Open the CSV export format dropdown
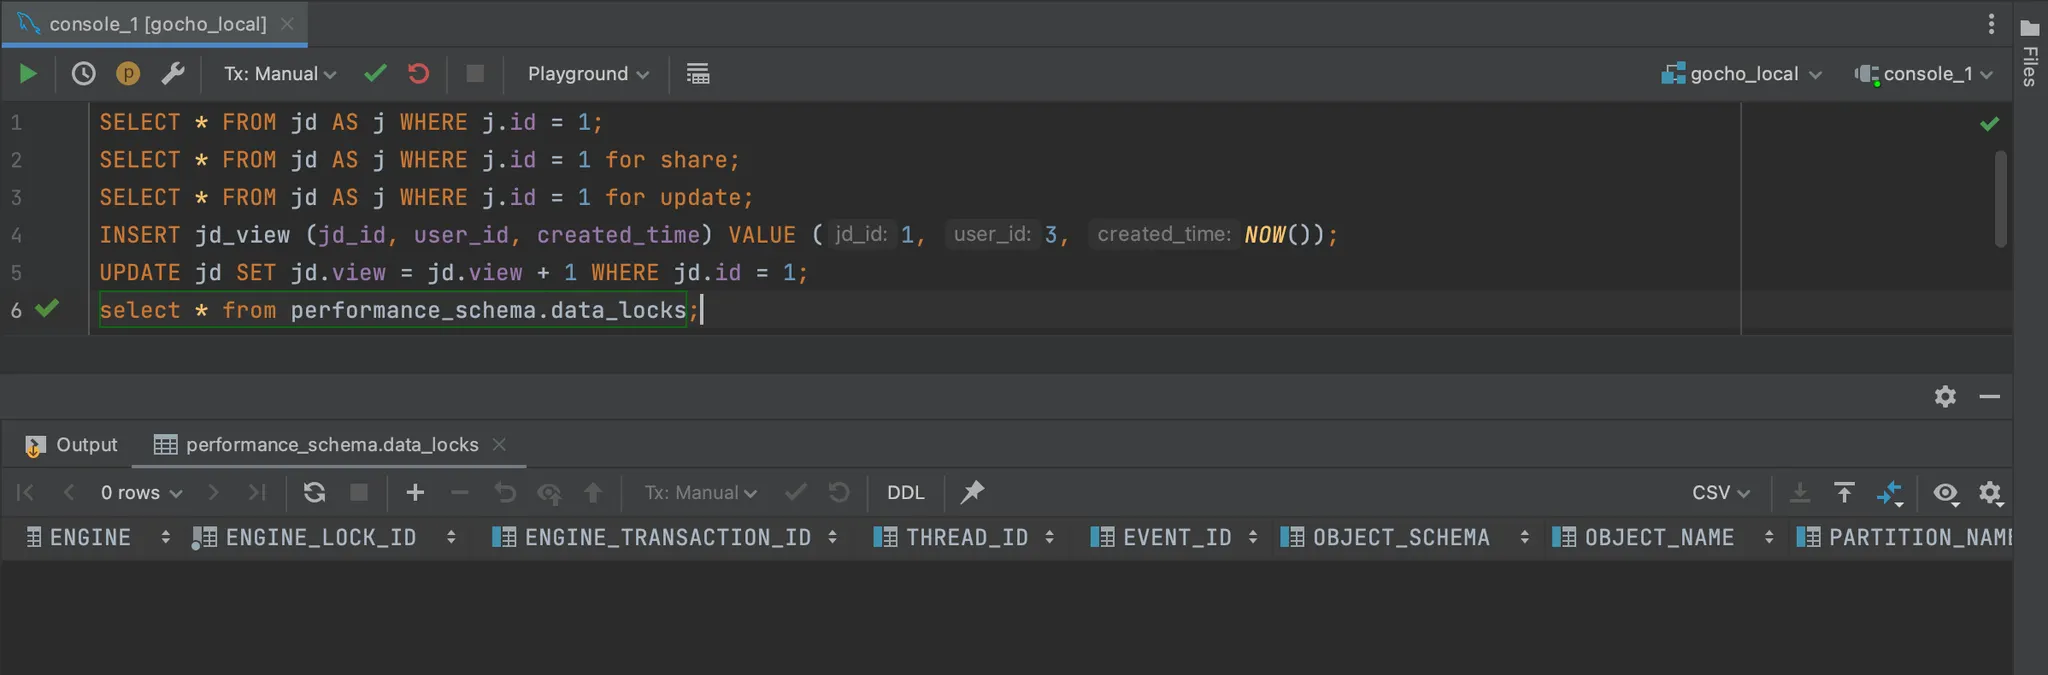This screenshot has height=675, width=2048. (x=1720, y=492)
